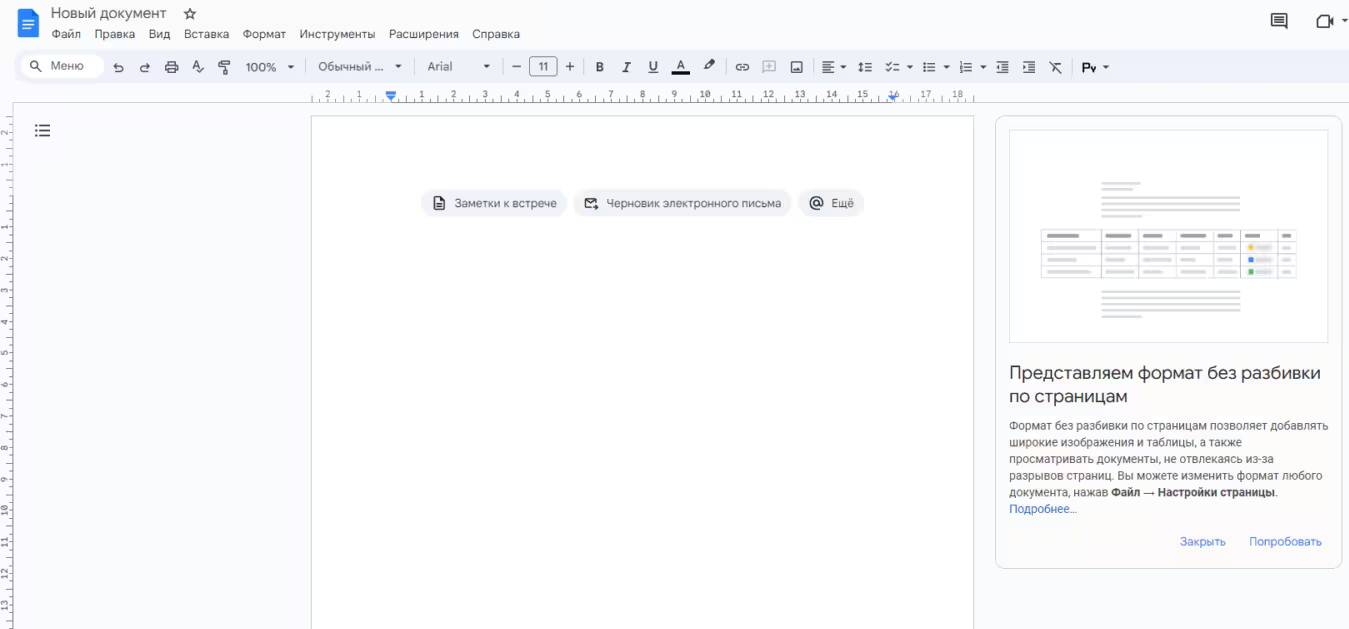Open the Справка menu
The image size is (1349, 629).
tap(496, 34)
